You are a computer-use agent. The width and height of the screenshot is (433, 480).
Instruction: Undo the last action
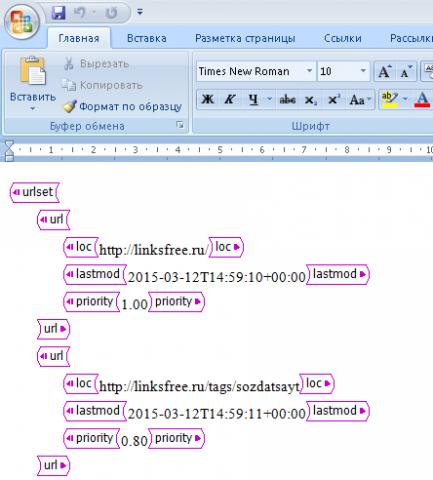pos(79,13)
